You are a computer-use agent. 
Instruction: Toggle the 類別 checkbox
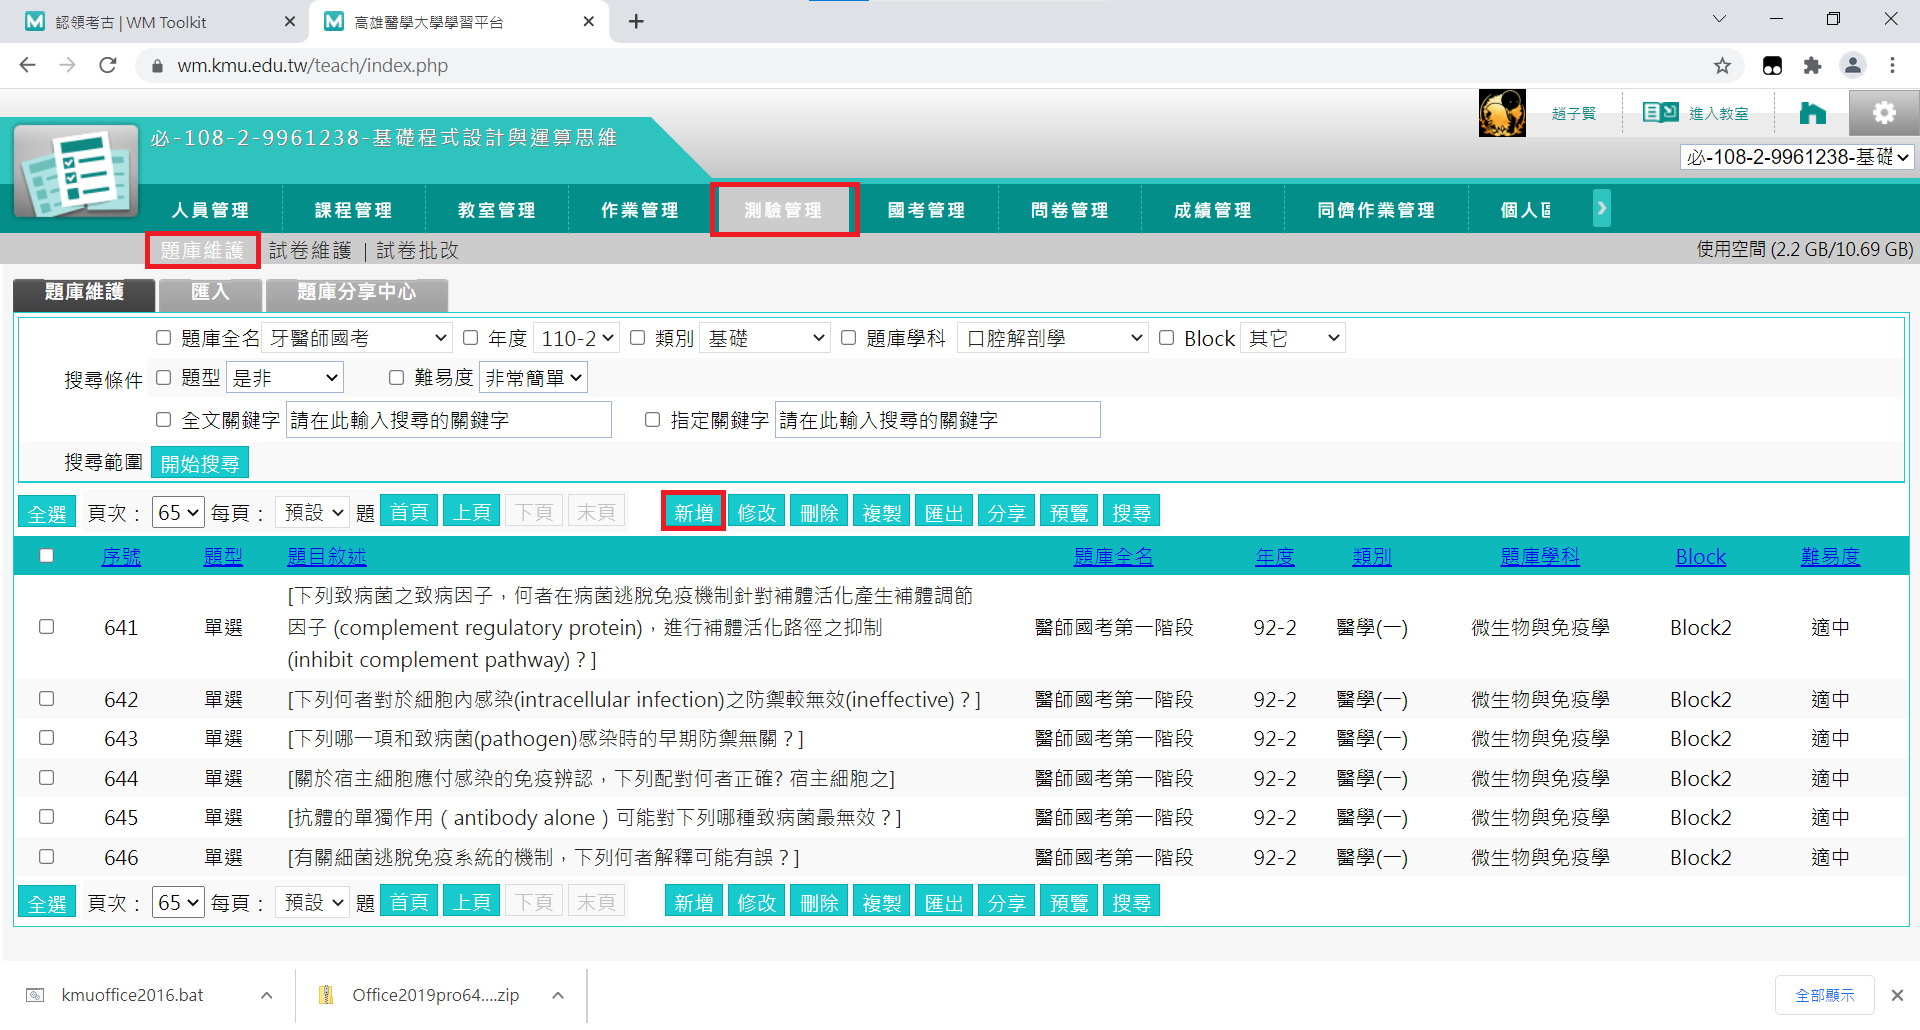pyautogui.click(x=638, y=338)
